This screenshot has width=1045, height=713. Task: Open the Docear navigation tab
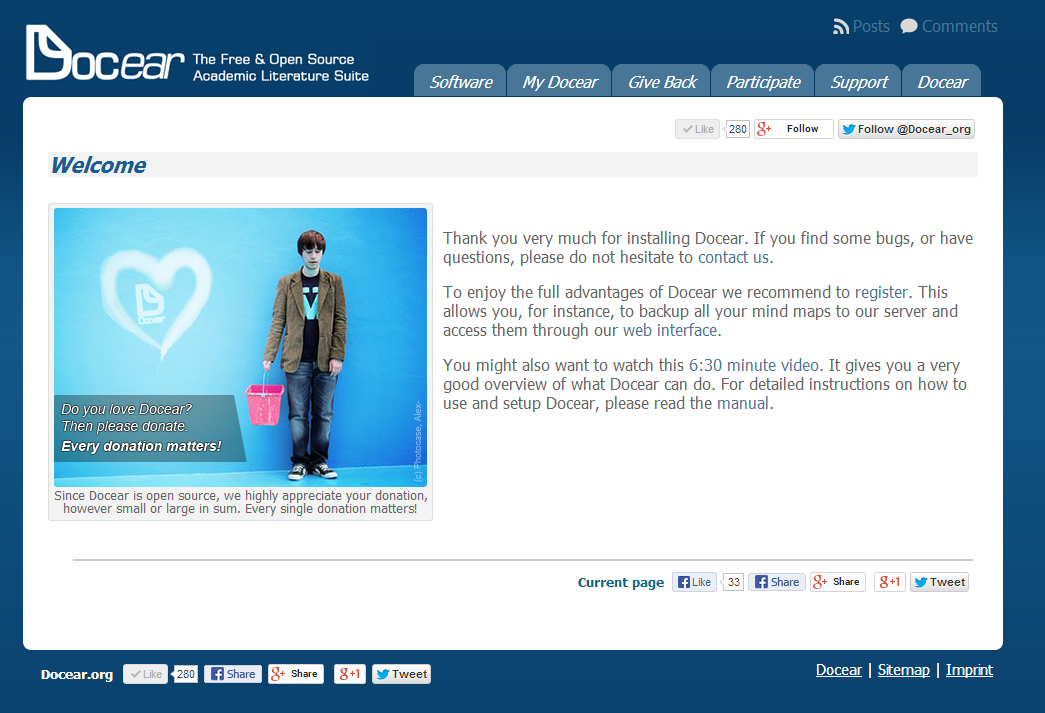pyautogui.click(x=942, y=81)
